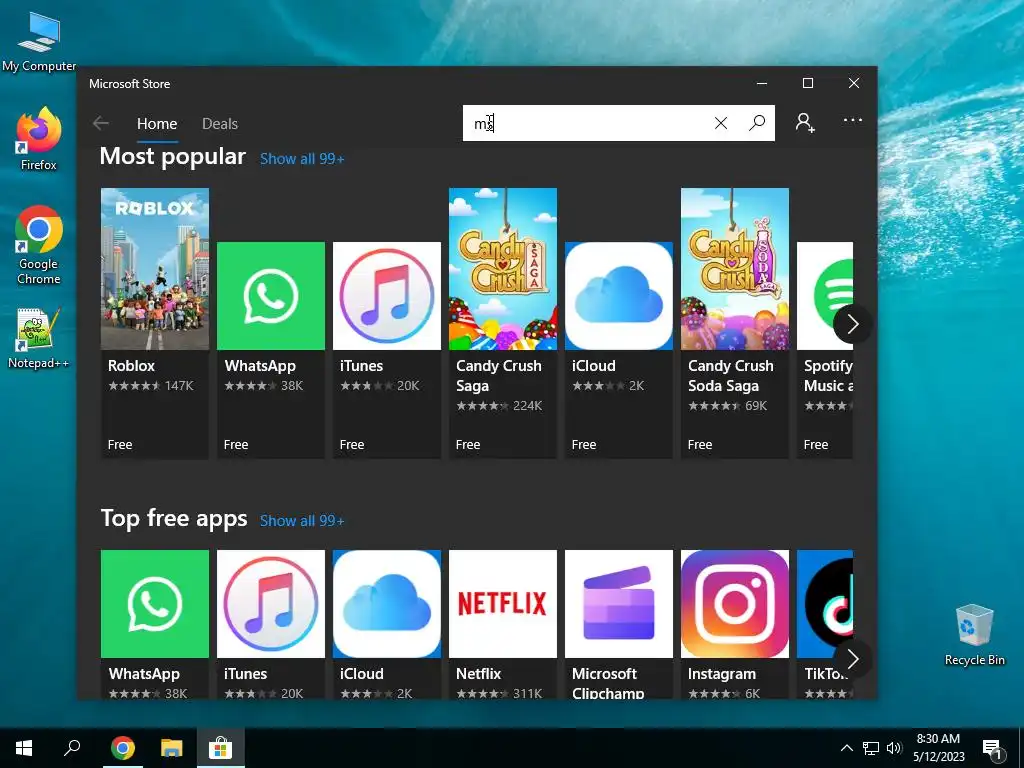Screen dimensions: 1024x768
Task: Open iCloud in Top free apps
Action: pos(387,624)
